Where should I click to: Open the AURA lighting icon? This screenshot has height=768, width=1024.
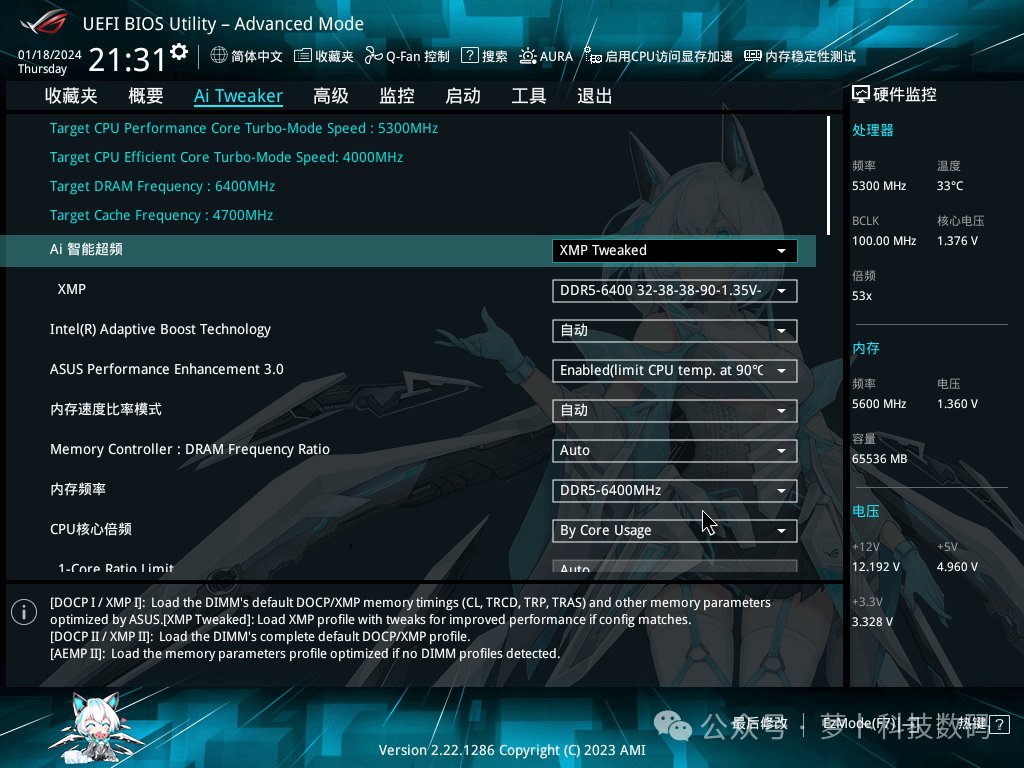click(x=528, y=56)
